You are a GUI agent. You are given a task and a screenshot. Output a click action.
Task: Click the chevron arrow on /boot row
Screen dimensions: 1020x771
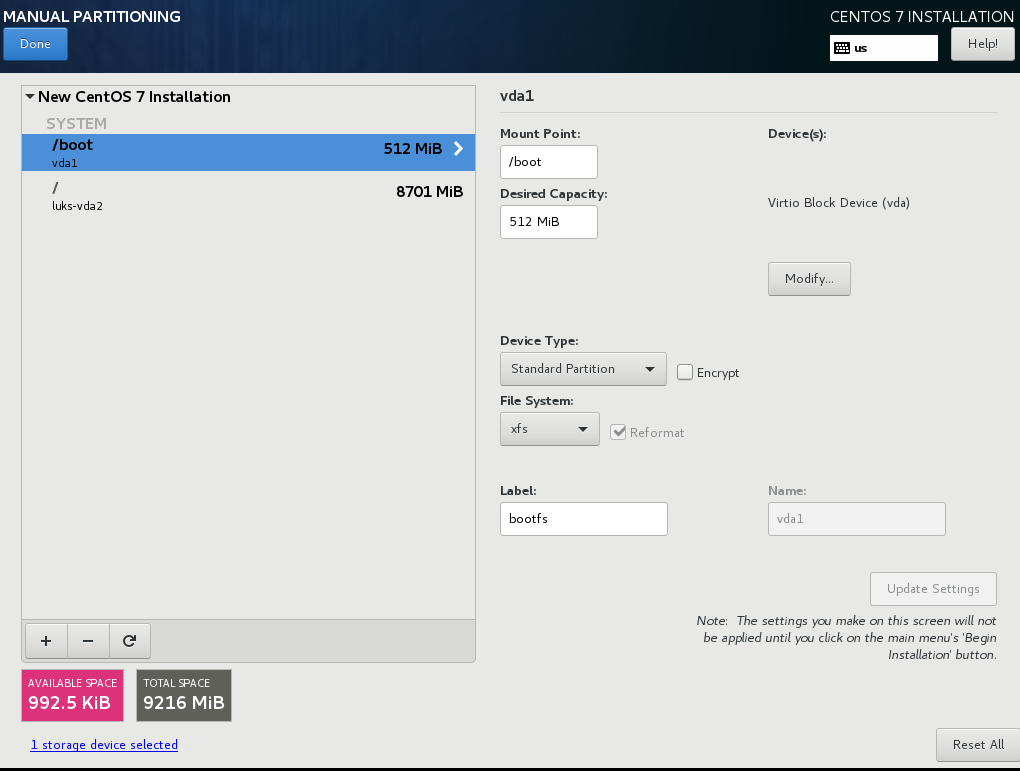point(459,149)
